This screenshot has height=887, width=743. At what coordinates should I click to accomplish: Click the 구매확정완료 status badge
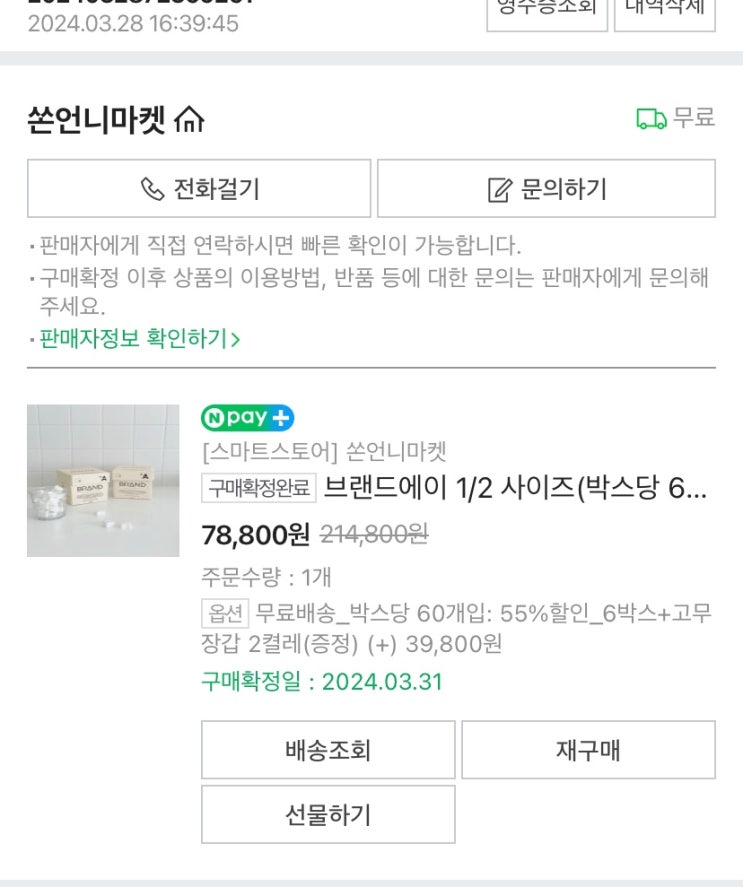tap(260, 488)
